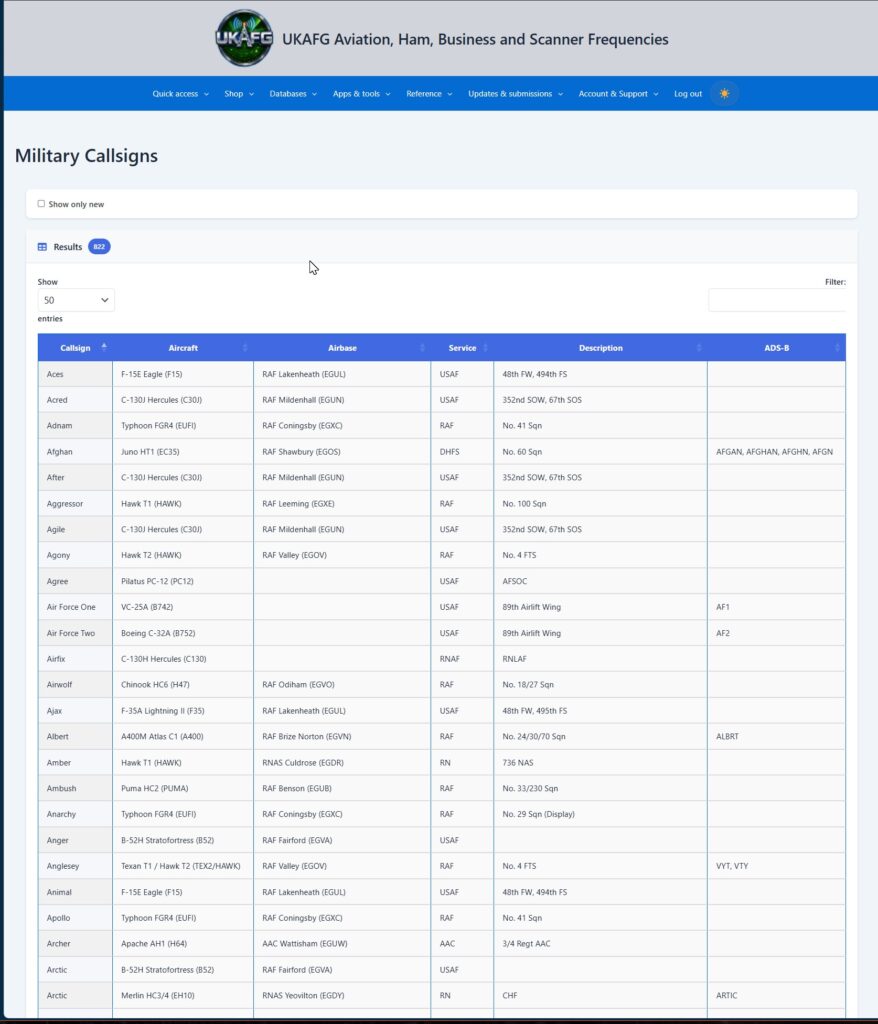Viewport: 878px width, 1024px height.
Task: Sort the table by Service column
Action: [x=462, y=347]
